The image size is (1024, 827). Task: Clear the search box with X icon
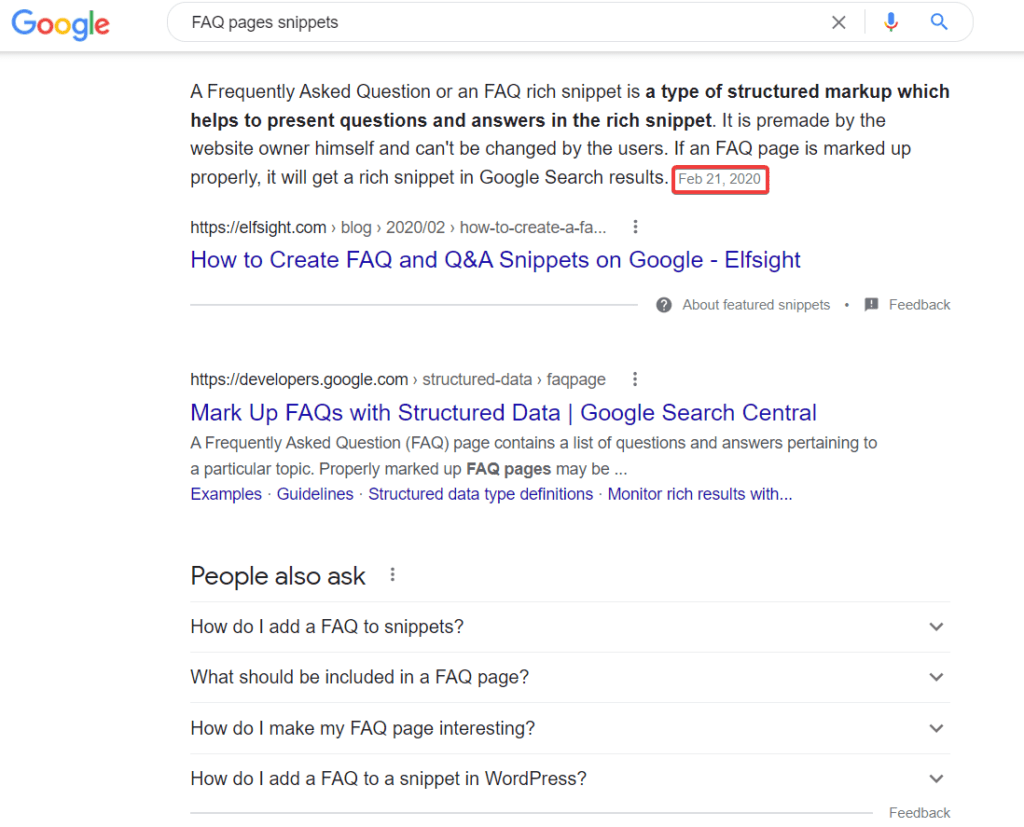pyautogui.click(x=839, y=23)
